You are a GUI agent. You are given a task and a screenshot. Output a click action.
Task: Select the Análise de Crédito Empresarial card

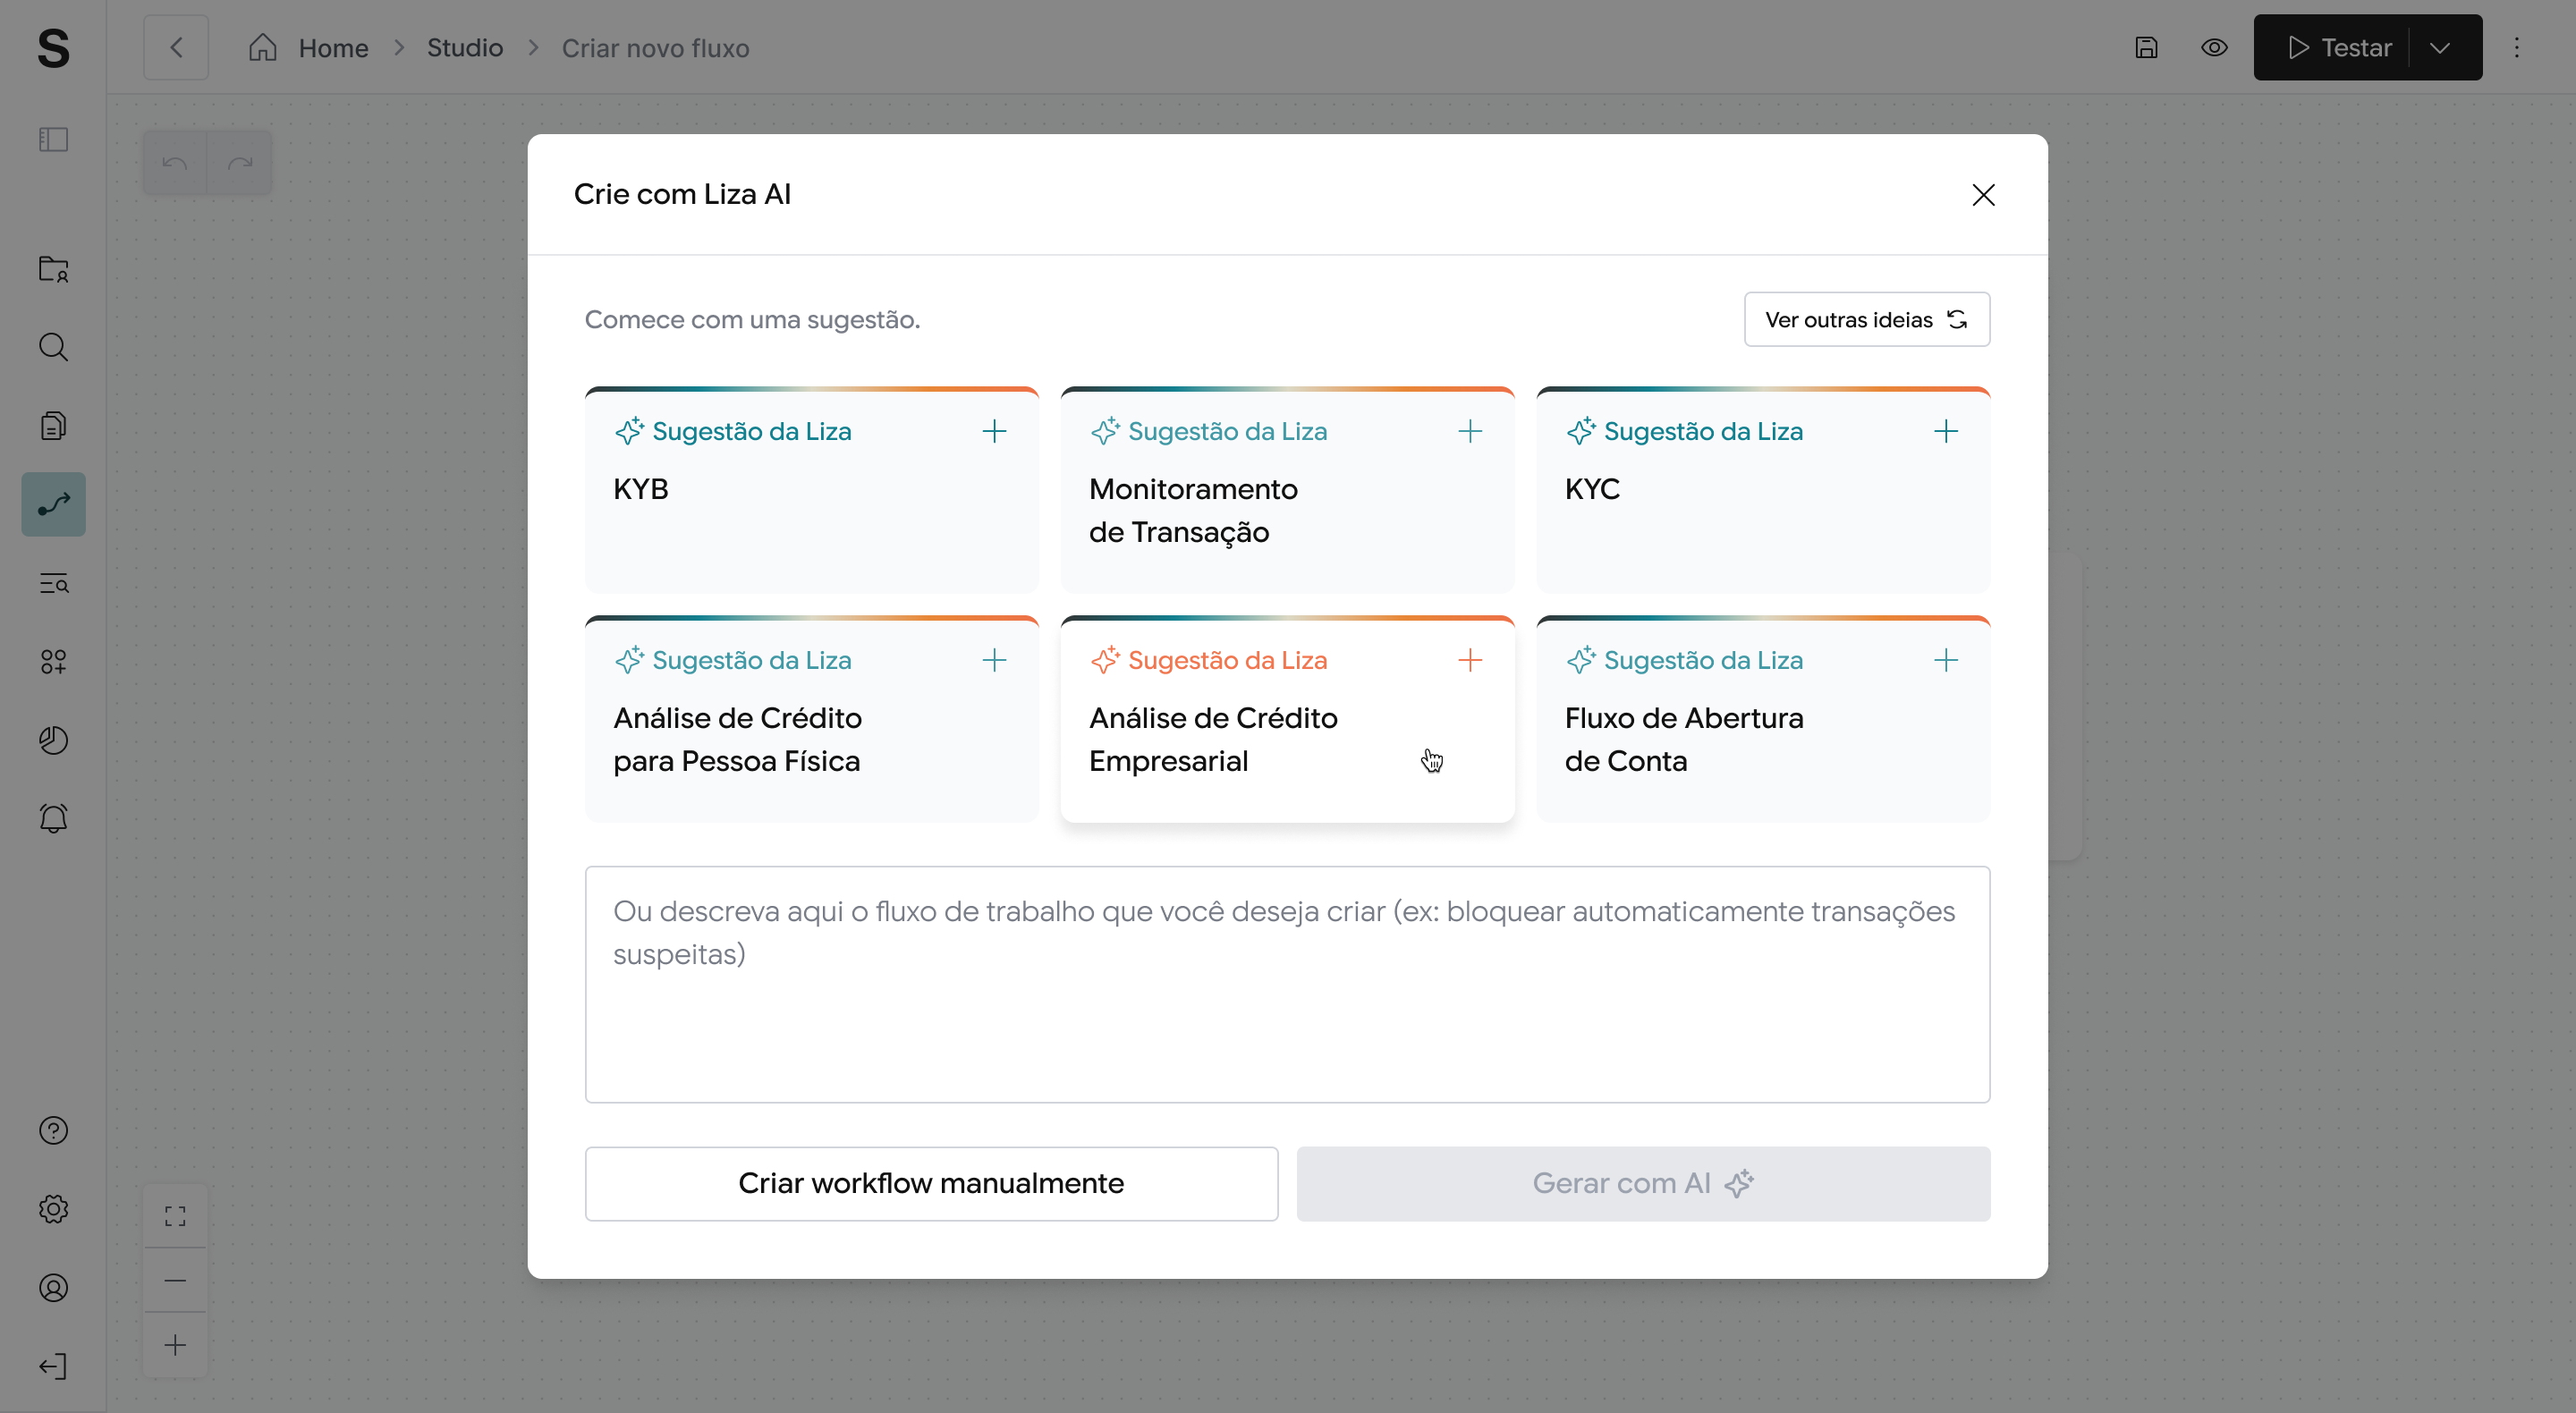click(1286, 739)
